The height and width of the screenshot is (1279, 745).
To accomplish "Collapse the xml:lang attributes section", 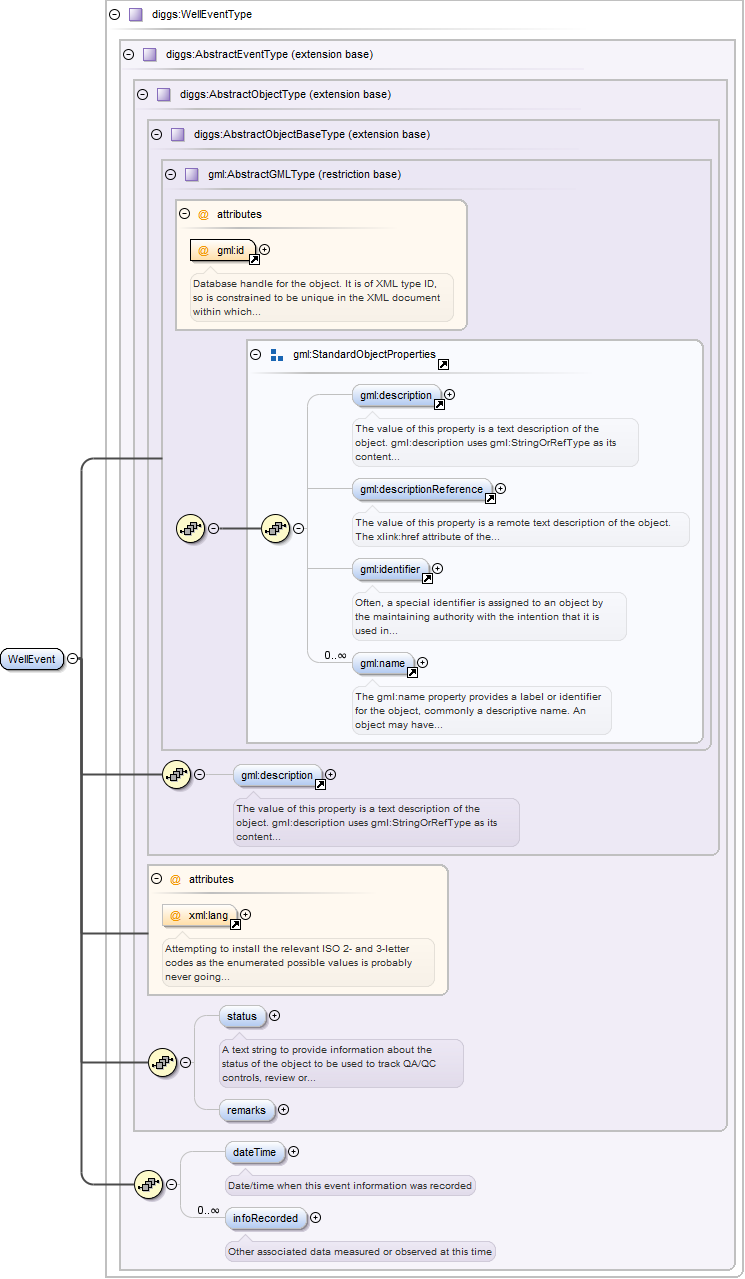I will pyautogui.click(x=156, y=879).
